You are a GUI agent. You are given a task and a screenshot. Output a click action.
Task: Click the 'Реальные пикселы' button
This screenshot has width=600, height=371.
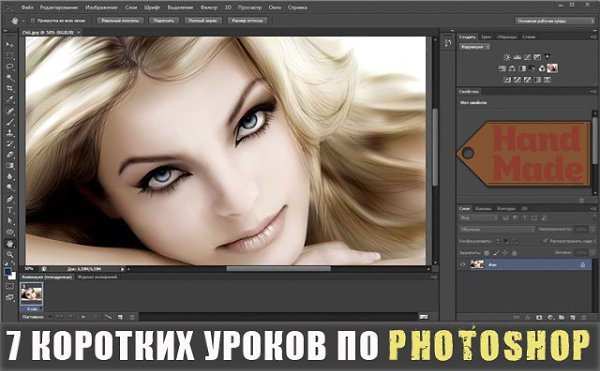[x=120, y=21]
